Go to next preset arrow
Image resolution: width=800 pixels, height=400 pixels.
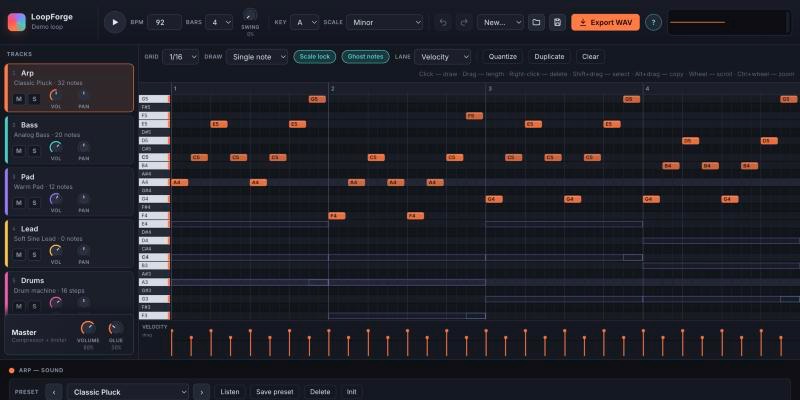(x=202, y=392)
